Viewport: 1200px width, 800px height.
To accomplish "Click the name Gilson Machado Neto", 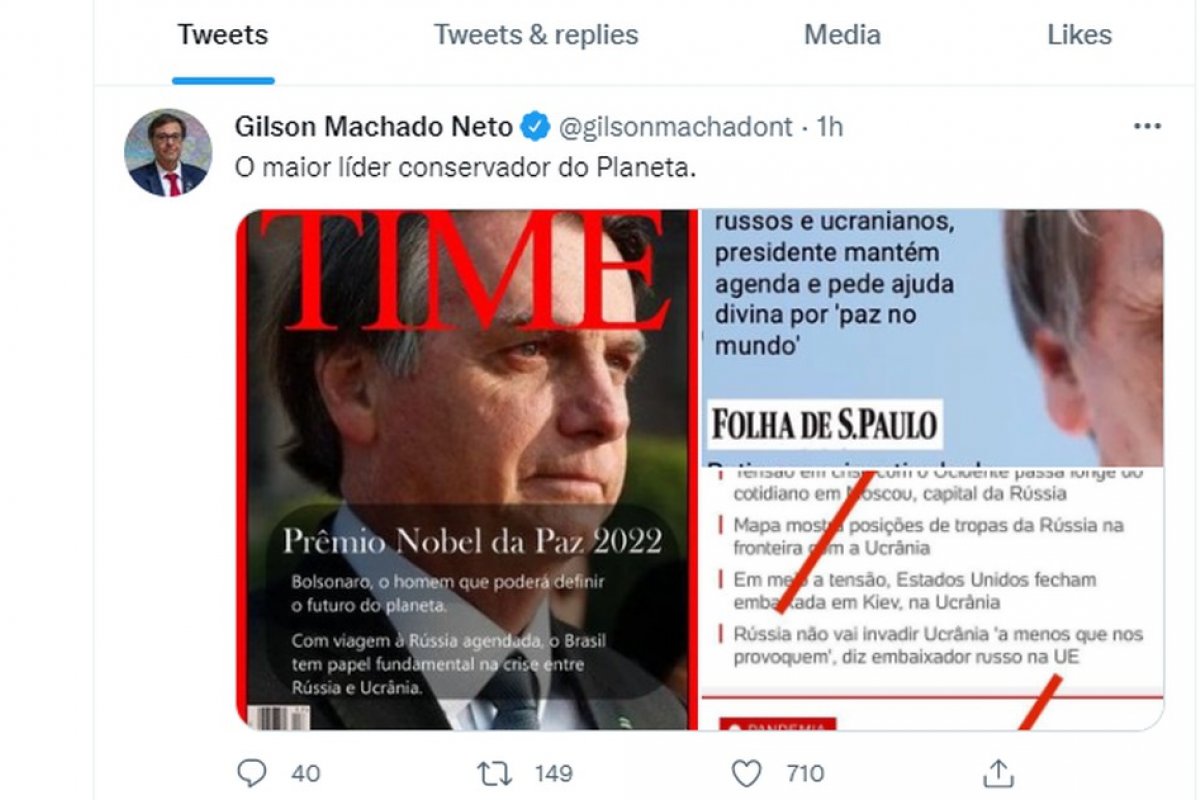I will (x=375, y=125).
